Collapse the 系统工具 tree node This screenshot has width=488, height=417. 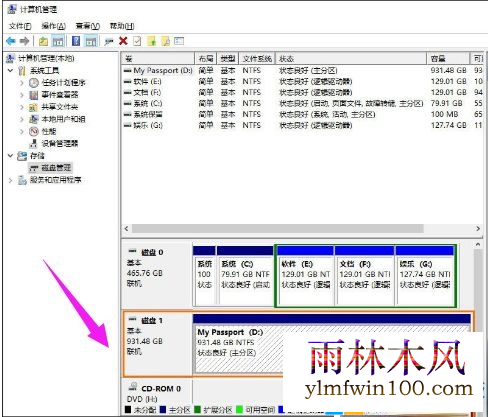[10, 71]
